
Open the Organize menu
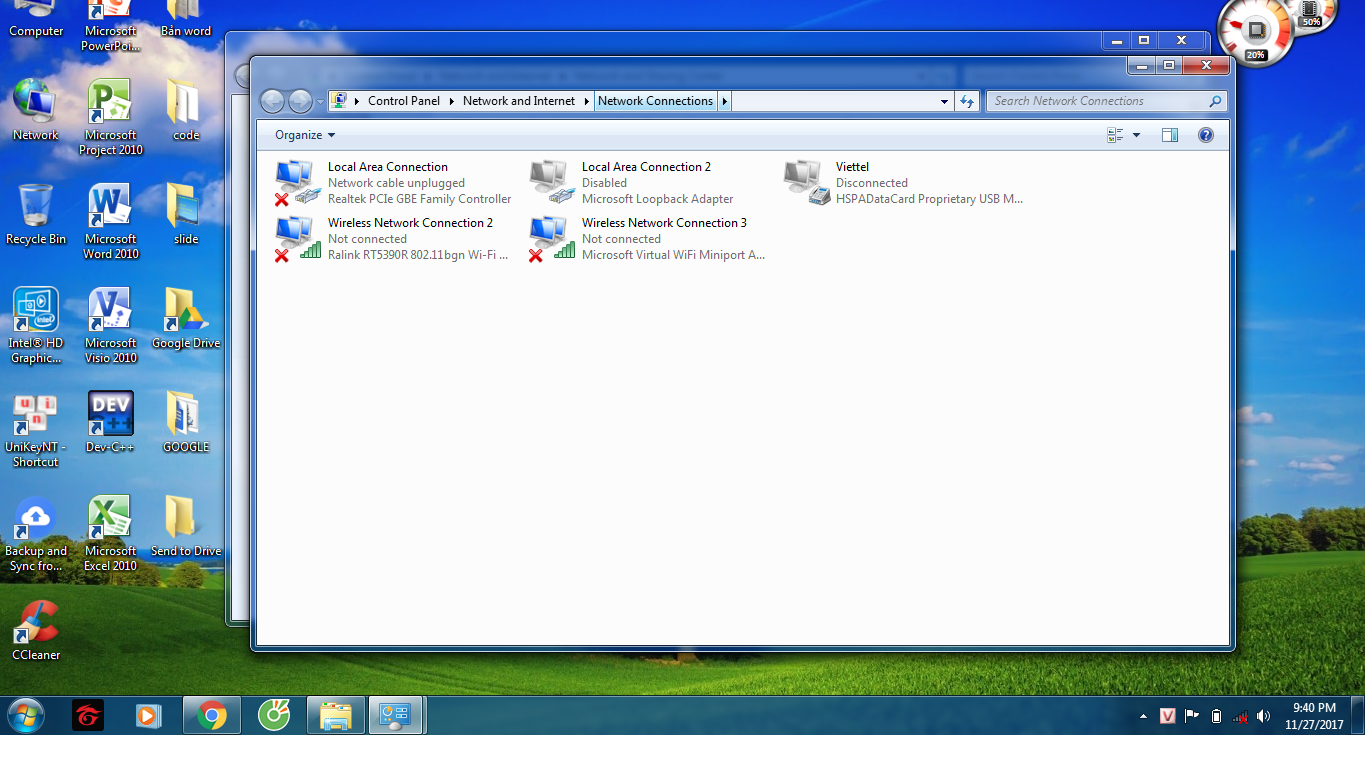click(x=305, y=135)
